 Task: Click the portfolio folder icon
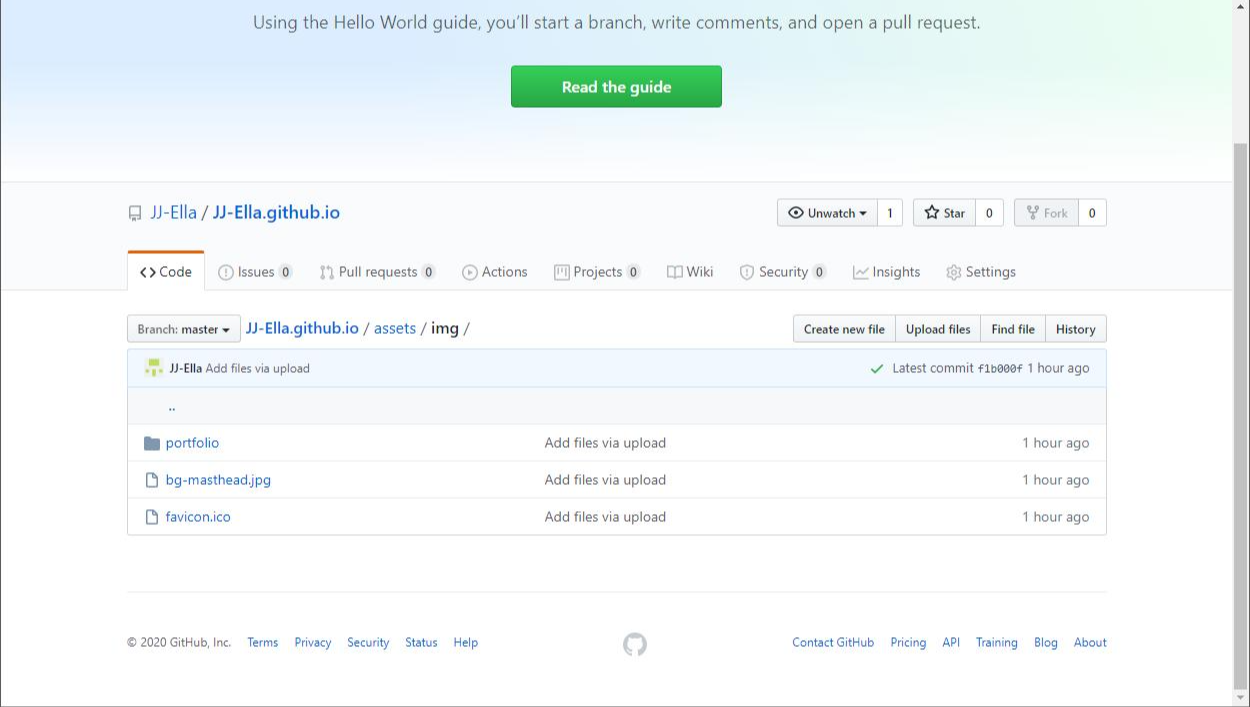[x=152, y=443]
